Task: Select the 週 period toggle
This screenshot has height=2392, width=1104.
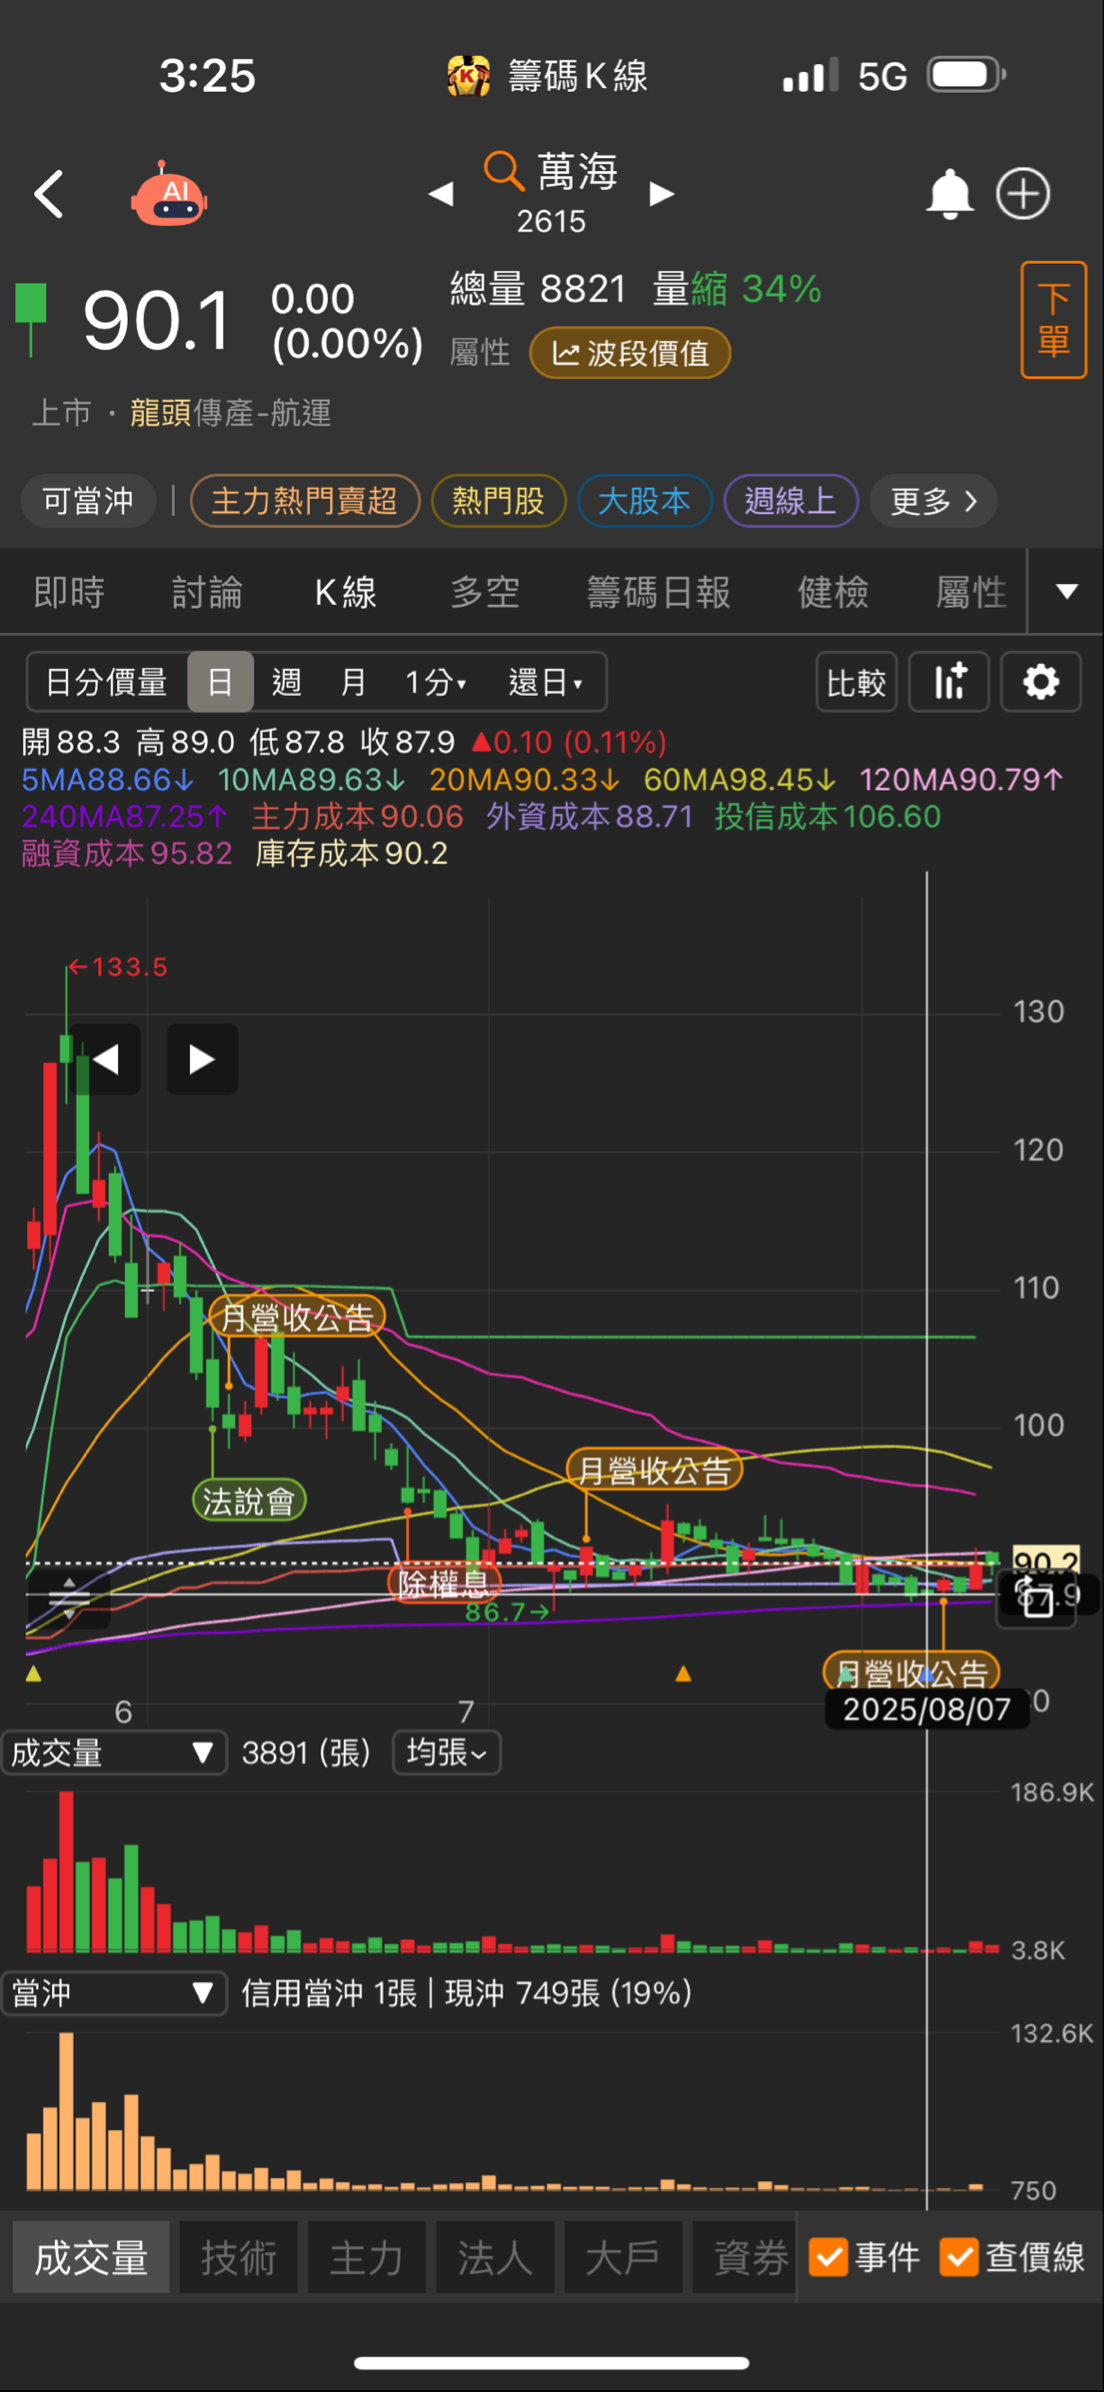Action: pos(287,682)
